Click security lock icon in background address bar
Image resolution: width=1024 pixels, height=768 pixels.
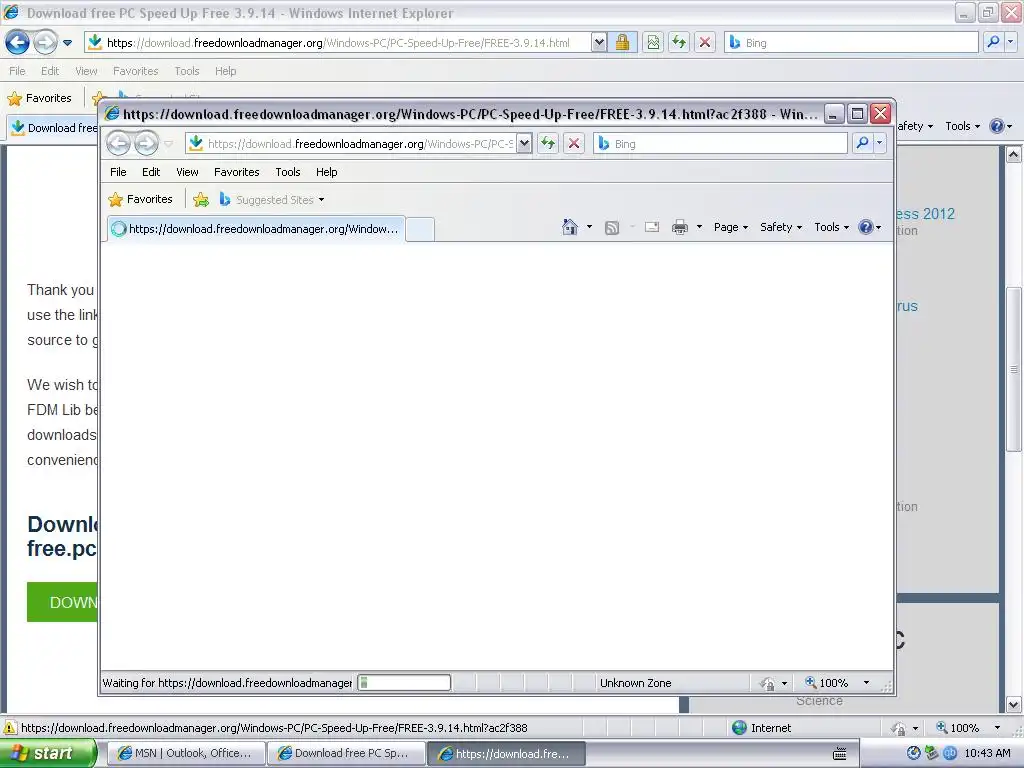pos(623,42)
